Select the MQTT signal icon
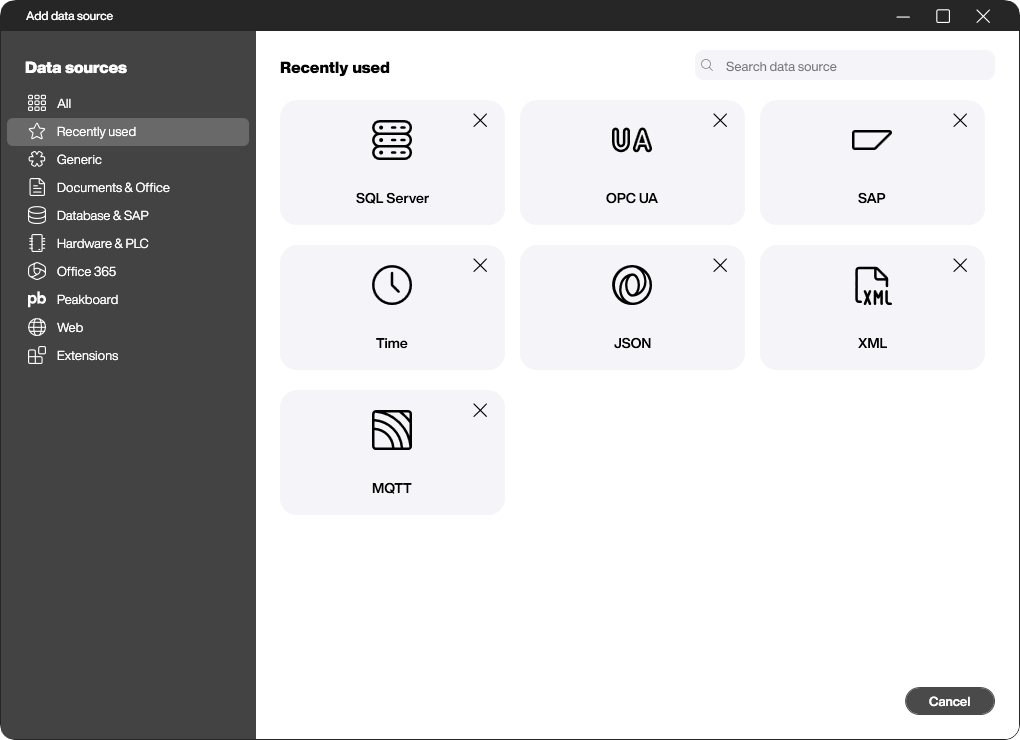 392,430
